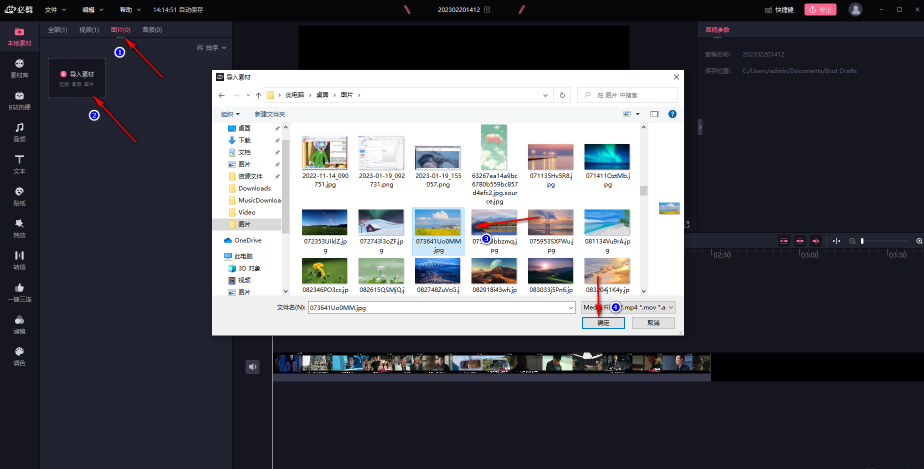Open the 调色 color grading panel
Screen dimensions: 924x469
[x=19, y=354]
